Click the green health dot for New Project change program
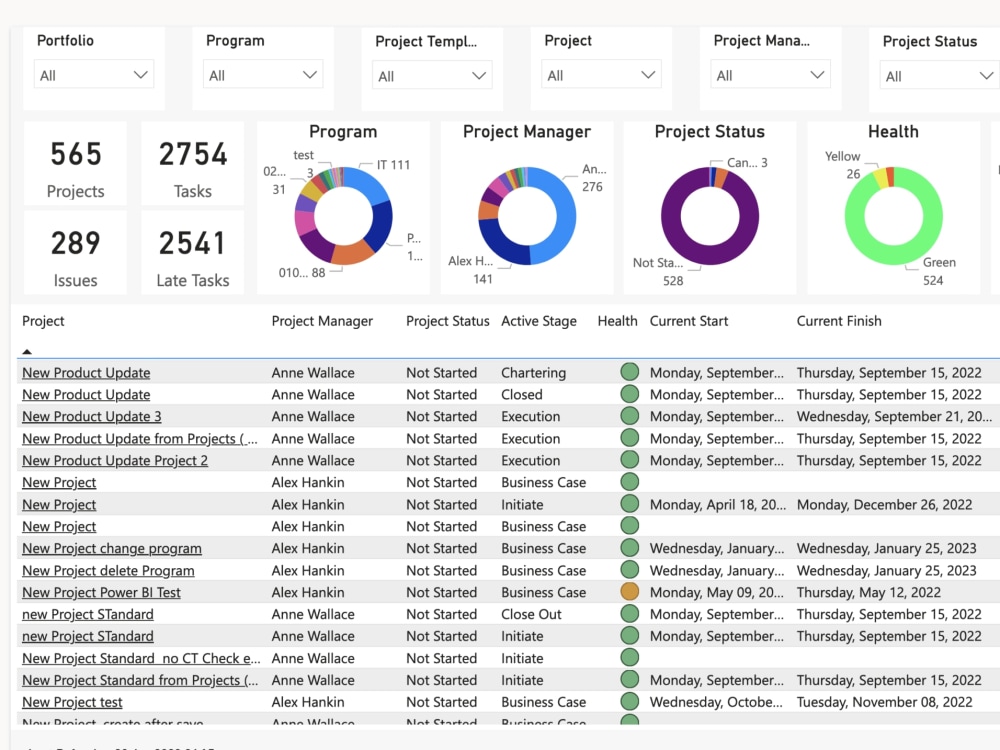 coord(629,548)
